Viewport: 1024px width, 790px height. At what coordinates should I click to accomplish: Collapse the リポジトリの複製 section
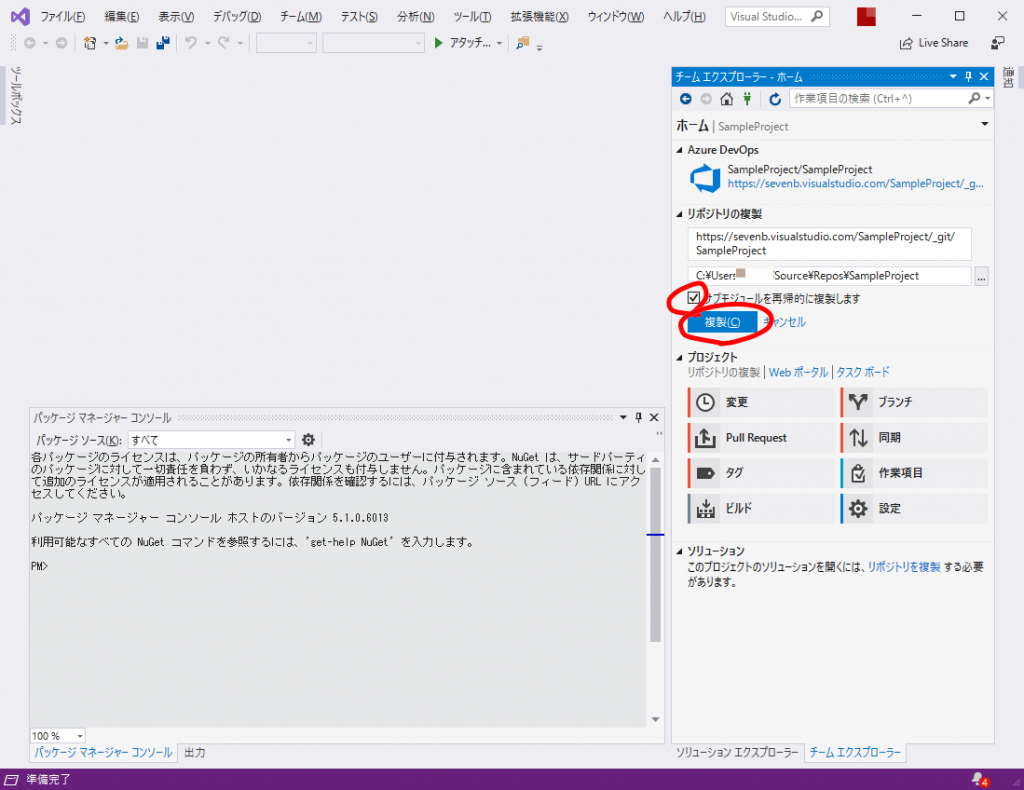[680, 214]
